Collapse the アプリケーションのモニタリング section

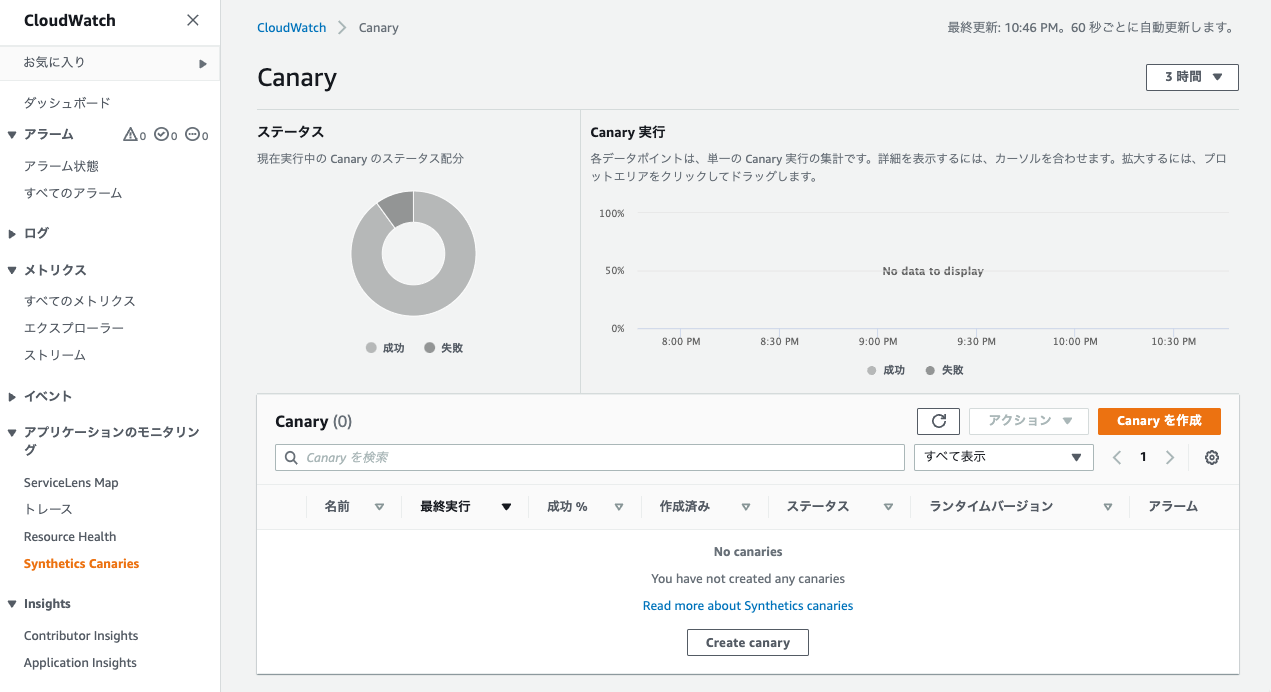tap(12, 433)
